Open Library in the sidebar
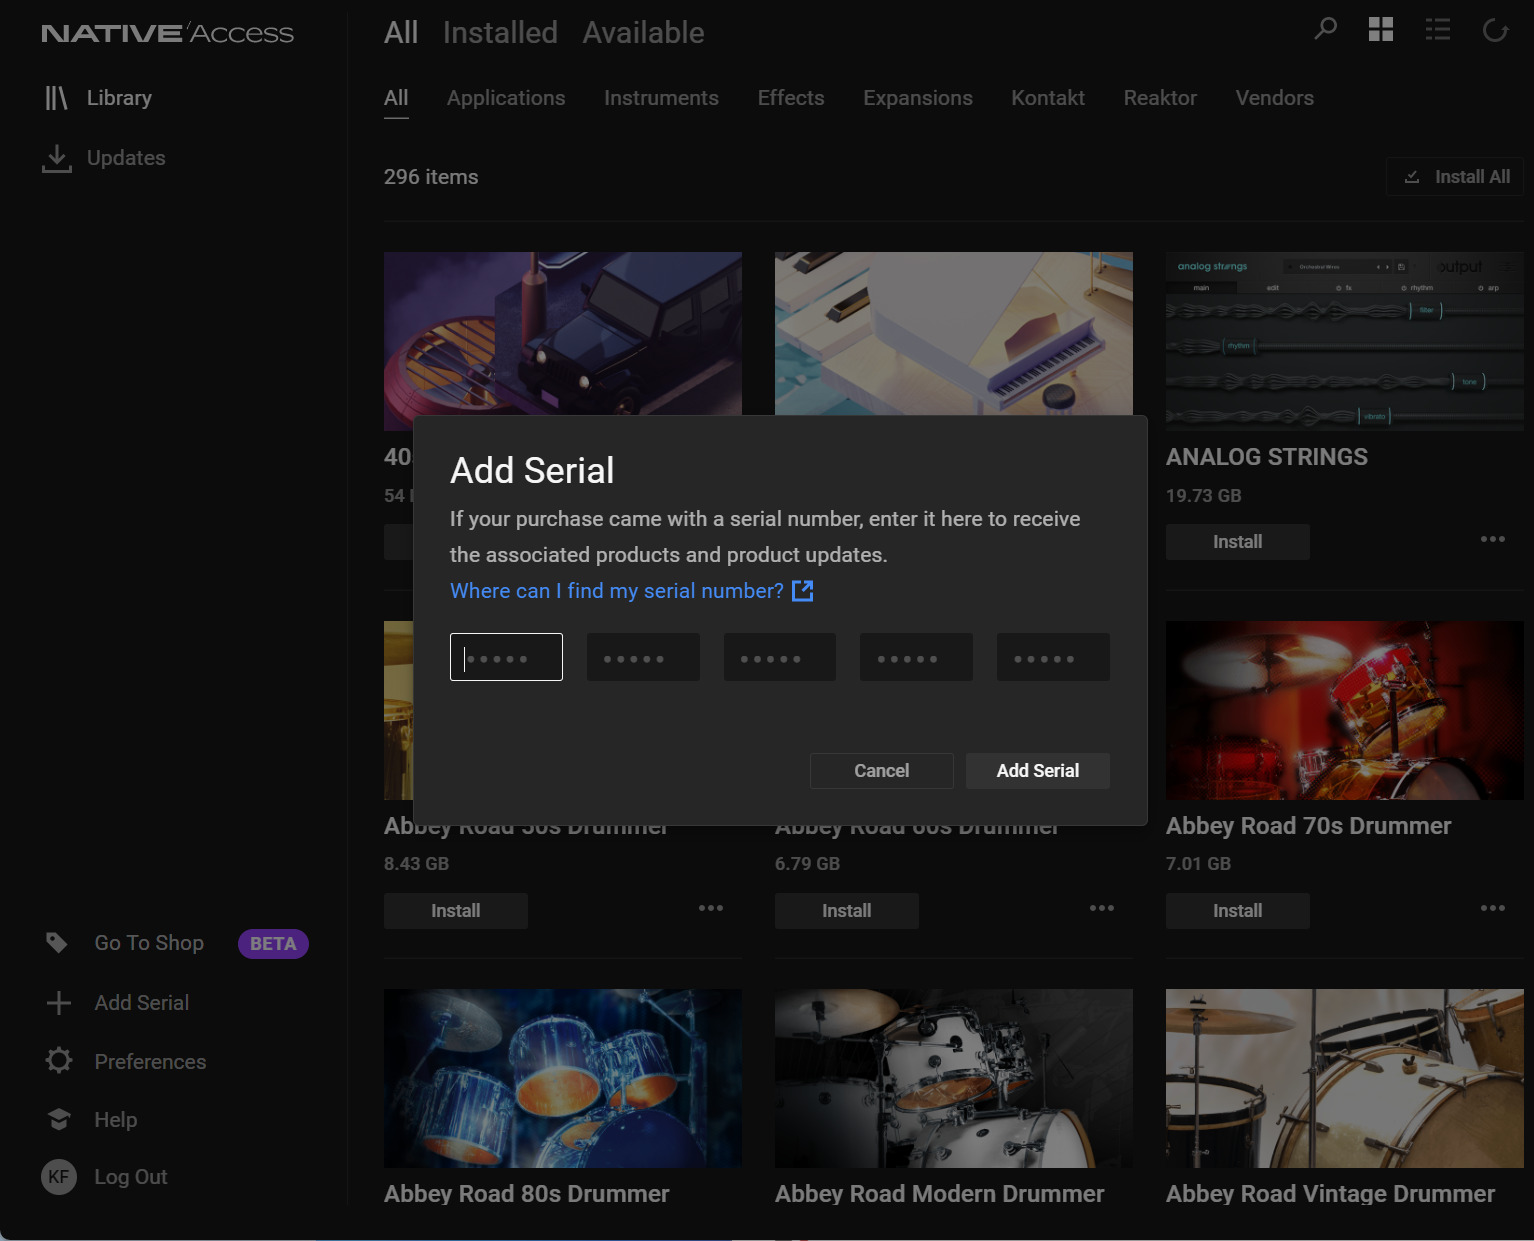The height and width of the screenshot is (1241, 1534). pyautogui.click(x=98, y=98)
